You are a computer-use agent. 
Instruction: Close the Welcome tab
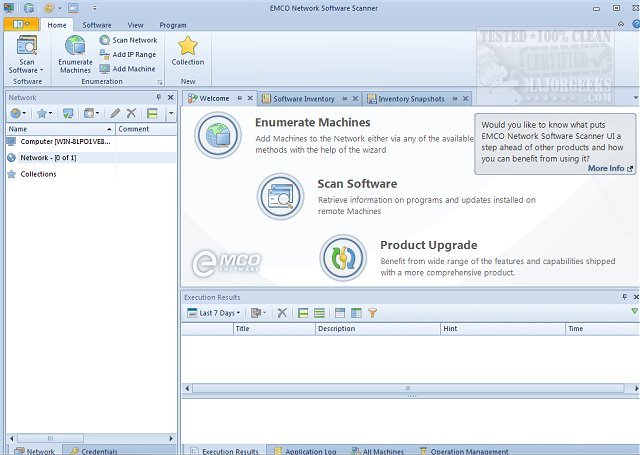point(250,98)
